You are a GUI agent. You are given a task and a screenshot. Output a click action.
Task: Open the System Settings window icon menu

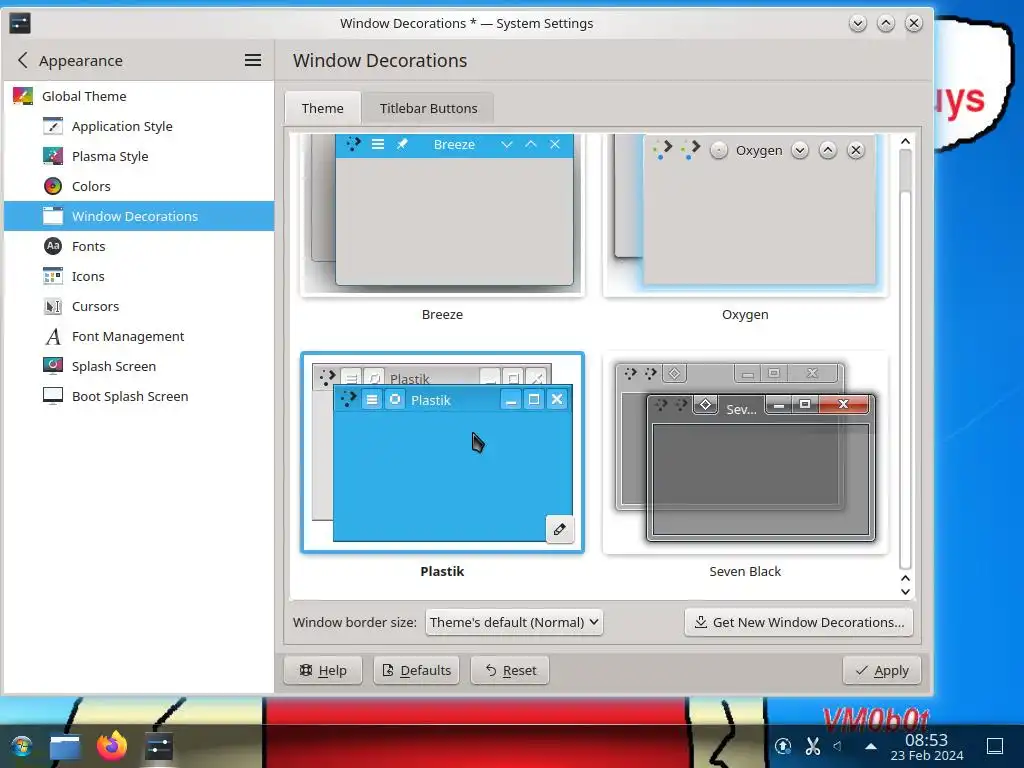[x=20, y=24]
